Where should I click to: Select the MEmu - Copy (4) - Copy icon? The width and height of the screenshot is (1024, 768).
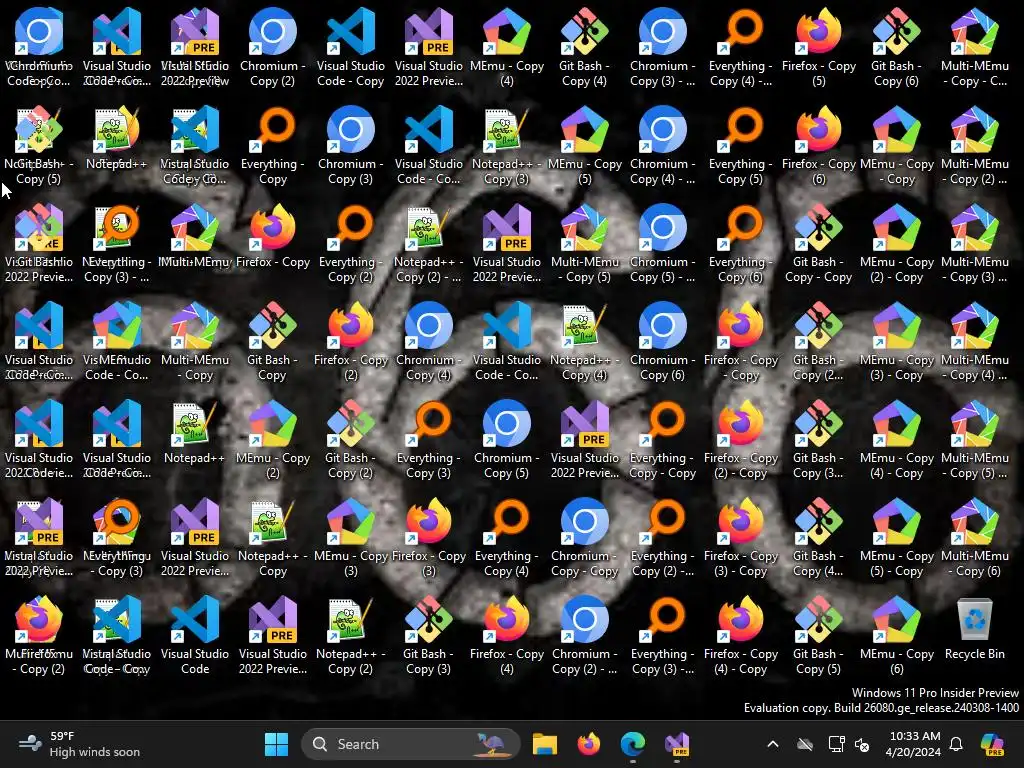(x=896, y=440)
